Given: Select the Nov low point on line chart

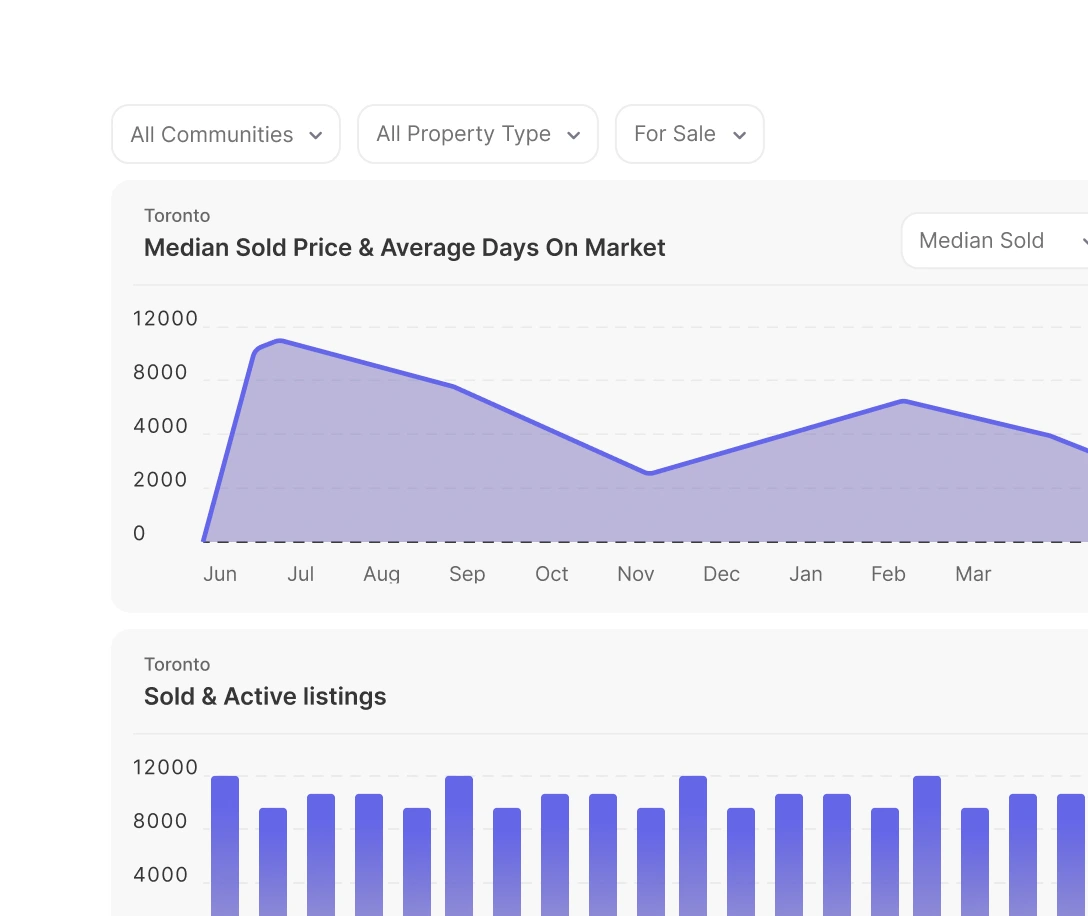Looking at the screenshot, I should [x=650, y=473].
